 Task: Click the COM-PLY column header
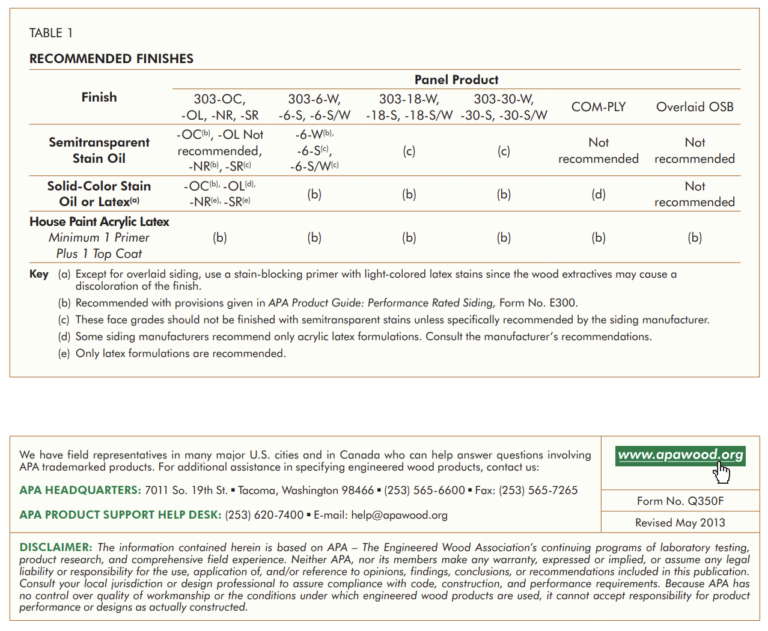click(x=598, y=106)
